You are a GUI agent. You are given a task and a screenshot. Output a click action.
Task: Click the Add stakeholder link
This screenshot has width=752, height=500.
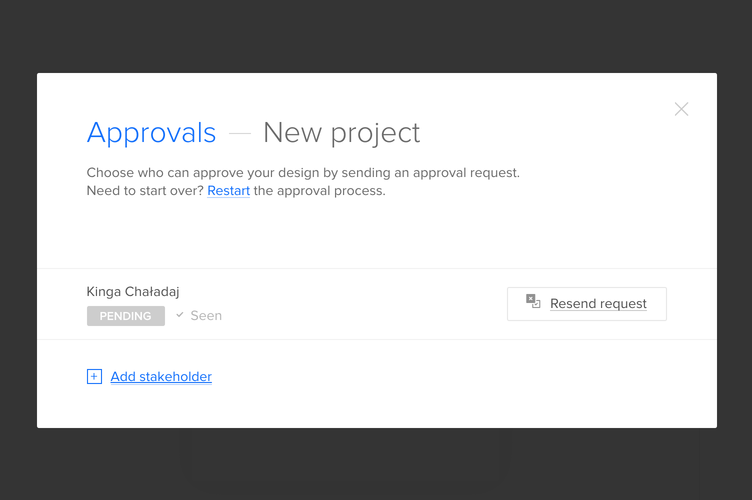pyautogui.click(x=161, y=377)
